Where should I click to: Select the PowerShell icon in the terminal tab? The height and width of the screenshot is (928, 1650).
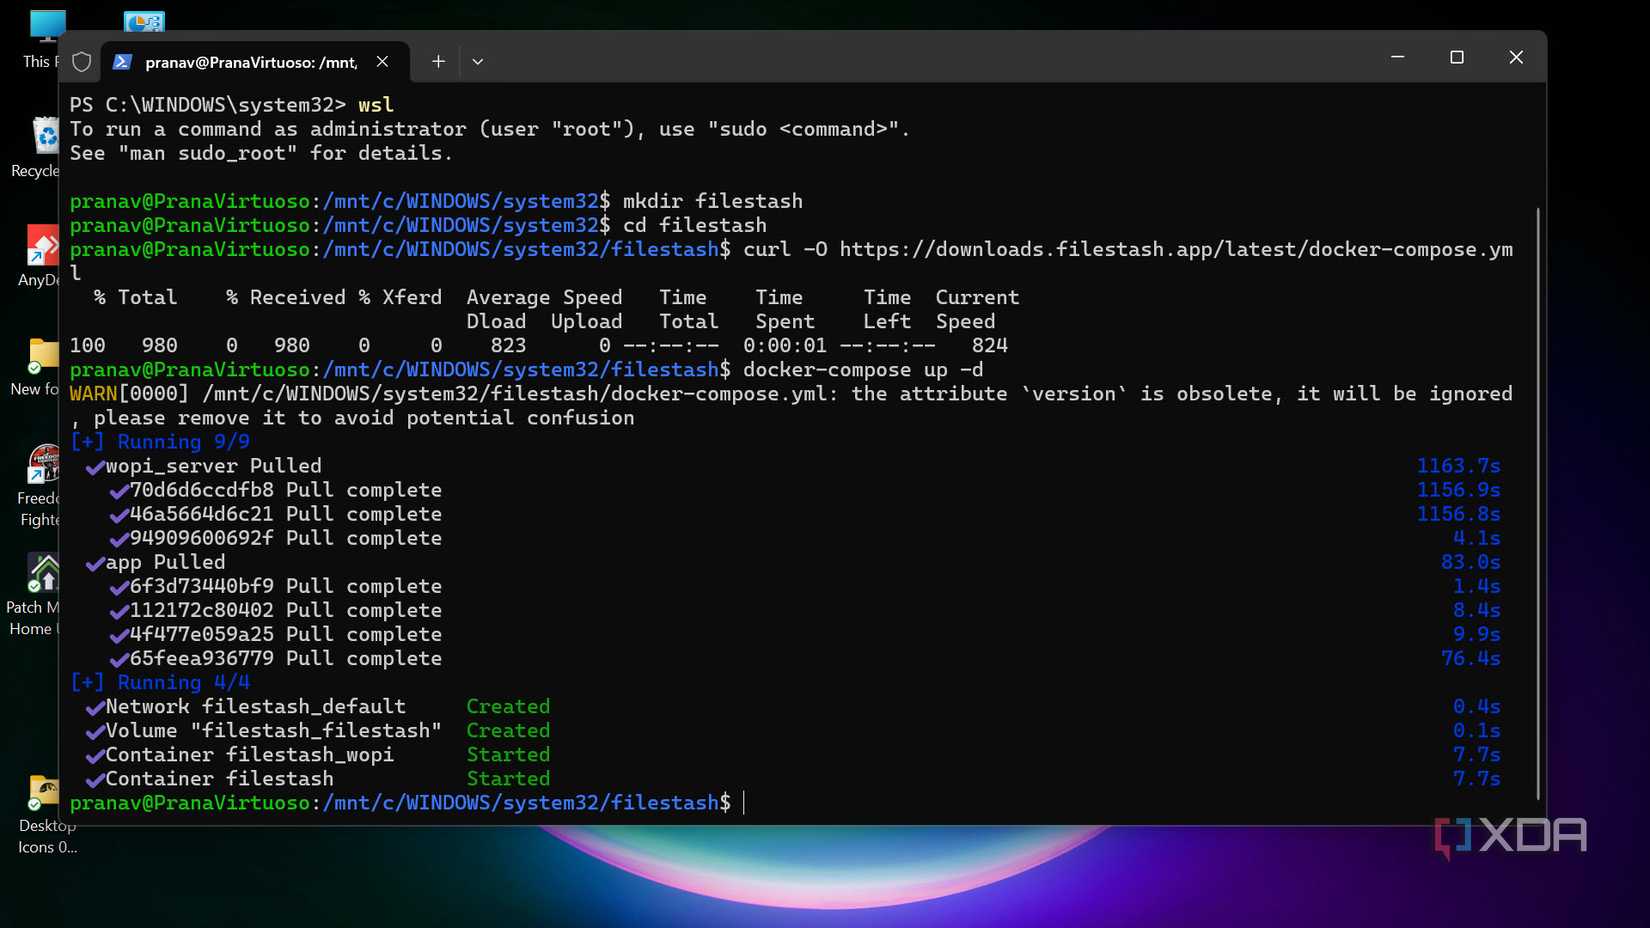122,61
